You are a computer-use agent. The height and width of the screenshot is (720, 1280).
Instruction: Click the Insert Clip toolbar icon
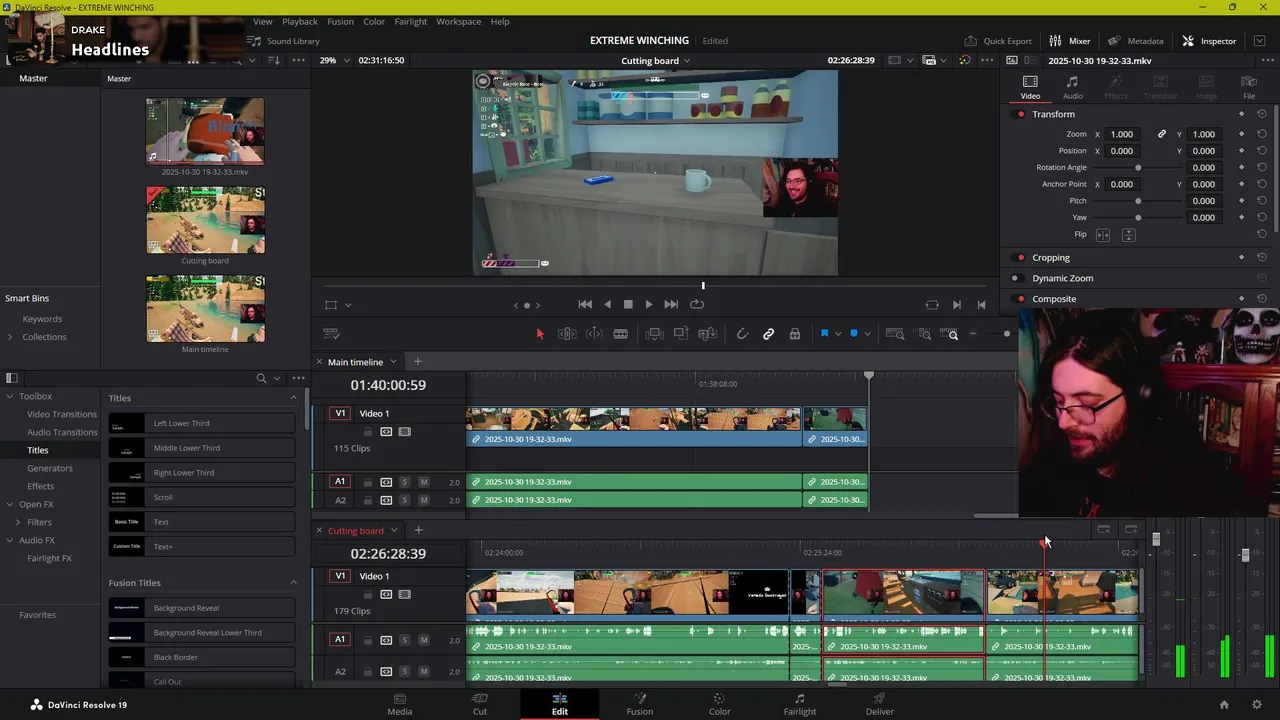[x=654, y=334]
